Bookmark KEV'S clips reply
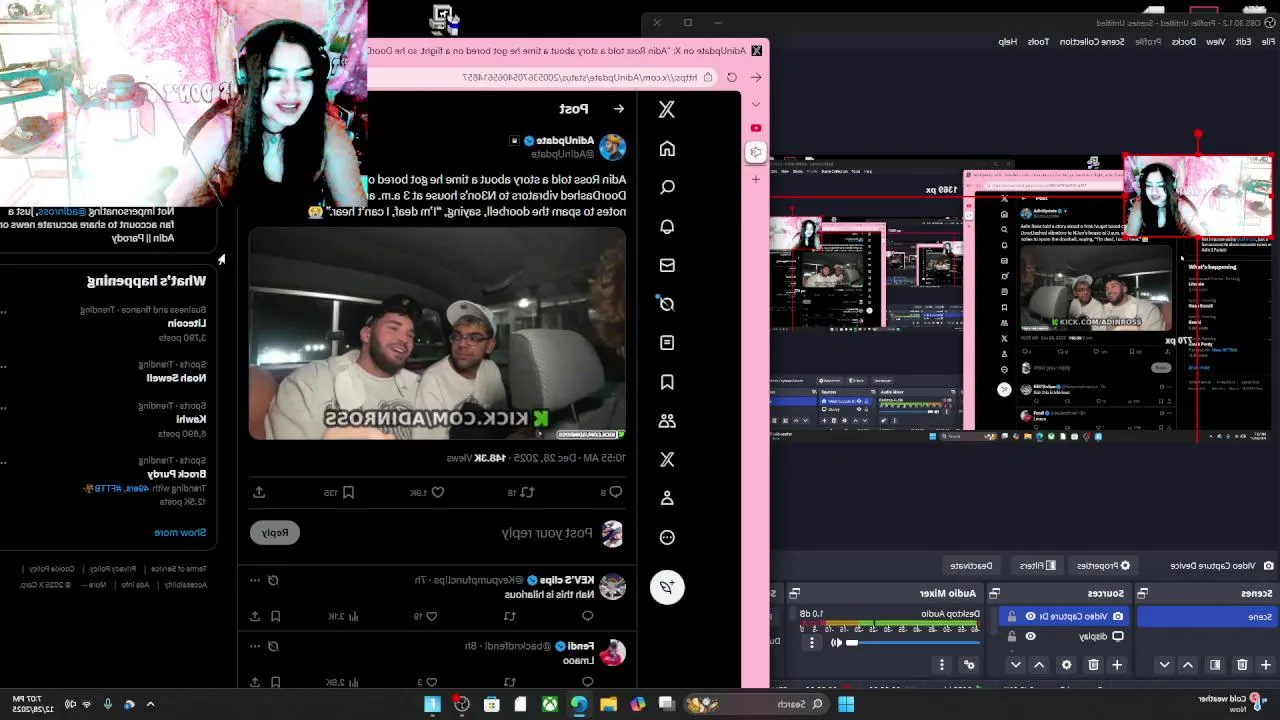 276,616
